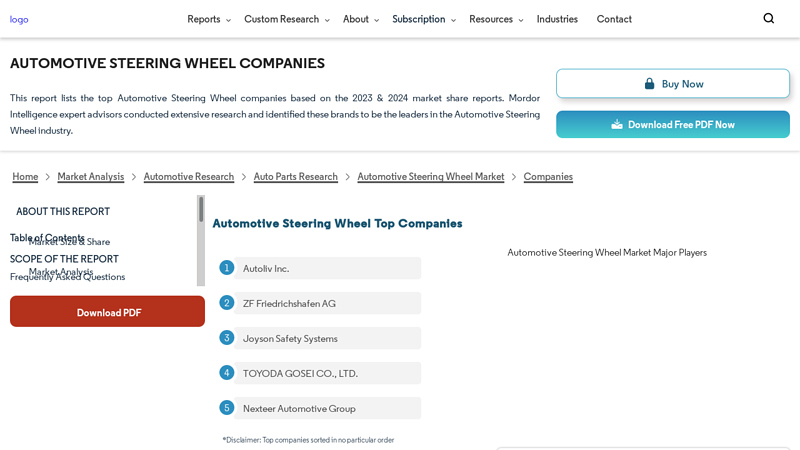This screenshot has width=800, height=450.
Task: Follow the Companies breadcrumb link
Action: coord(548,177)
